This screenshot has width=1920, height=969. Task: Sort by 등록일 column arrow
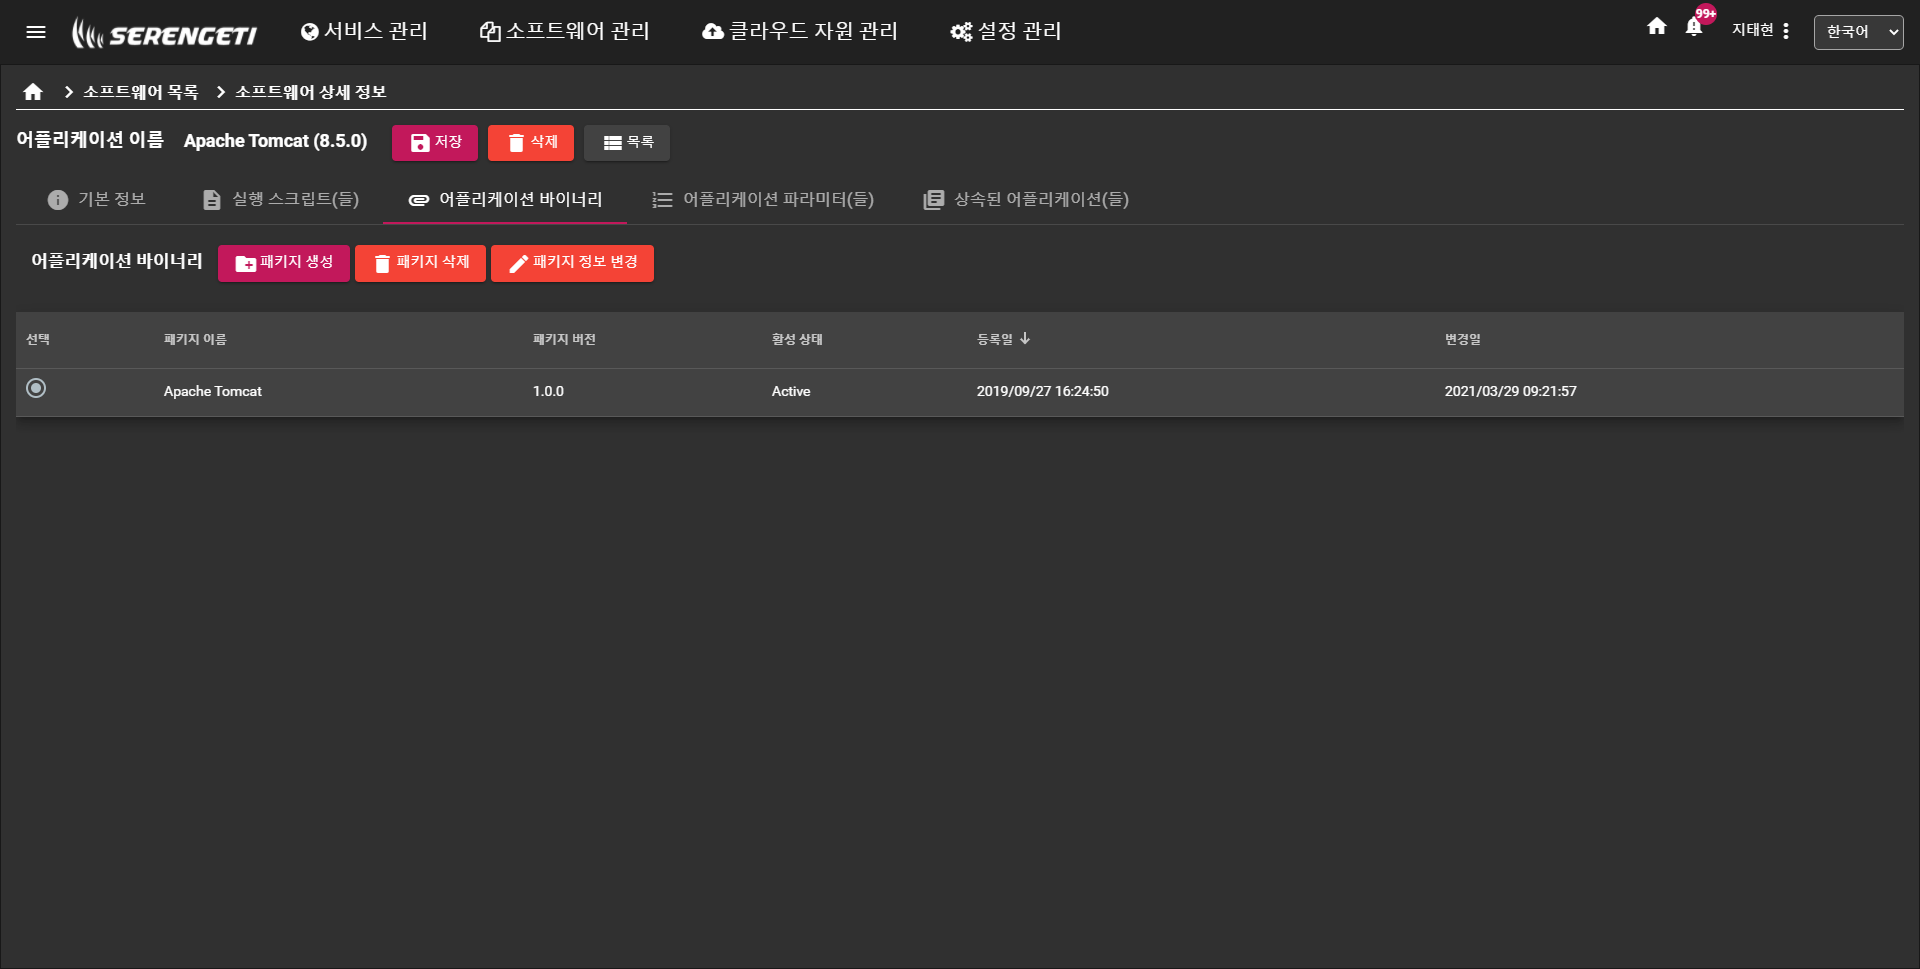point(1025,339)
